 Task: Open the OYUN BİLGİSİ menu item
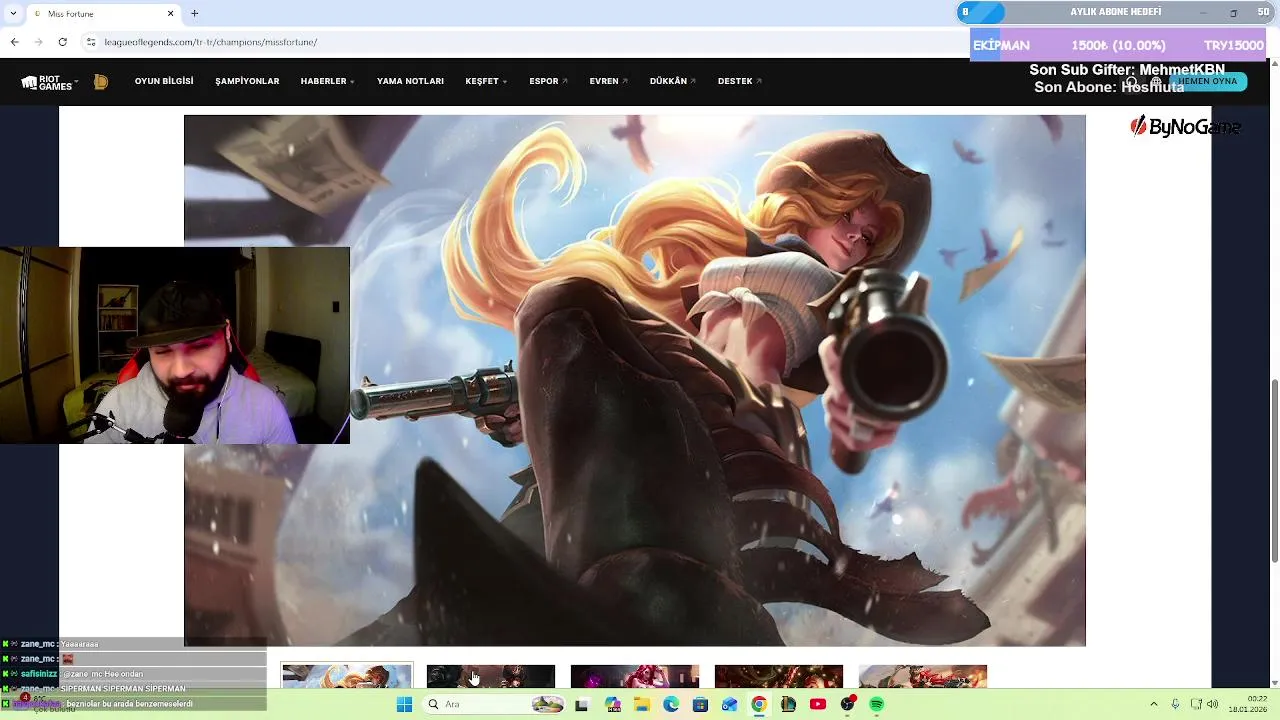click(164, 81)
